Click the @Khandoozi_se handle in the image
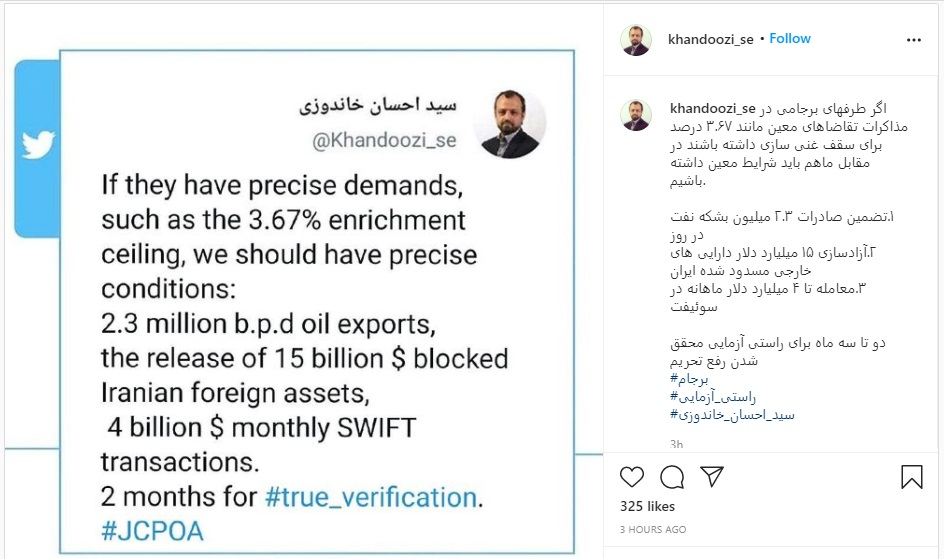The image size is (944, 559). 385,141
